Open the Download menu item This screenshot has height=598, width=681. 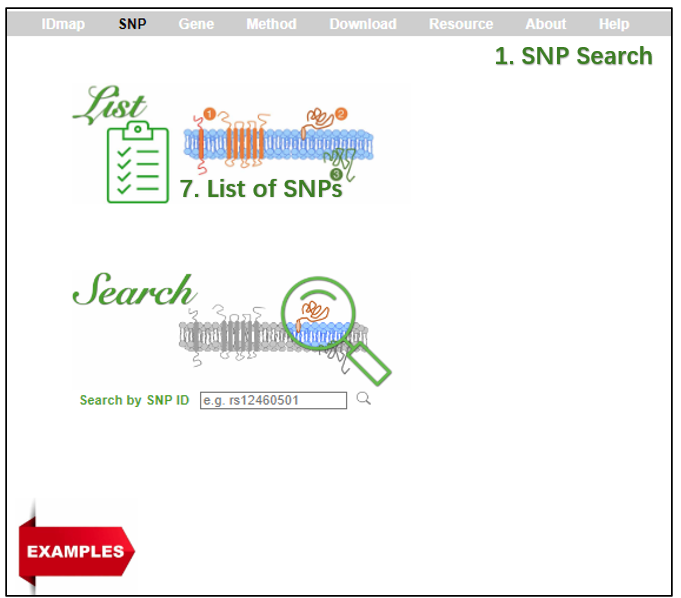(362, 24)
